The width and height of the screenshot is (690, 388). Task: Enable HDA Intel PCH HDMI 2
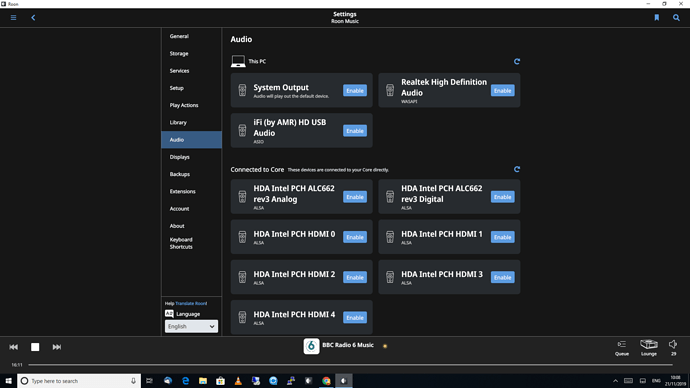click(355, 277)
